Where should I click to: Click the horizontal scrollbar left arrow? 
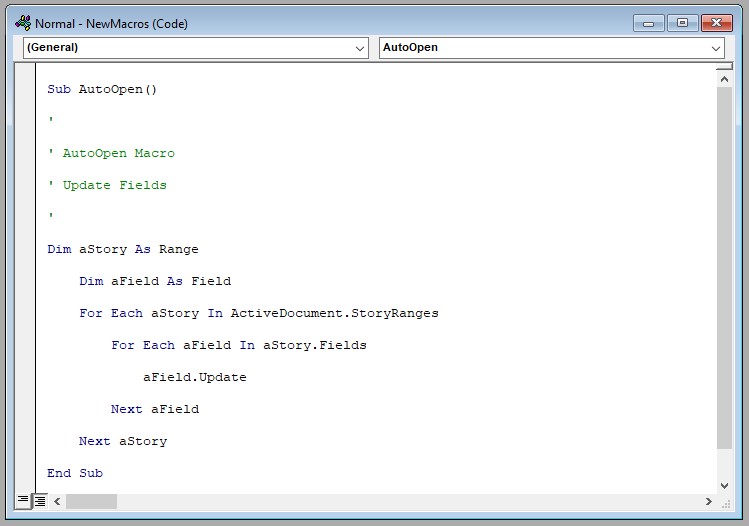(57, 501)
